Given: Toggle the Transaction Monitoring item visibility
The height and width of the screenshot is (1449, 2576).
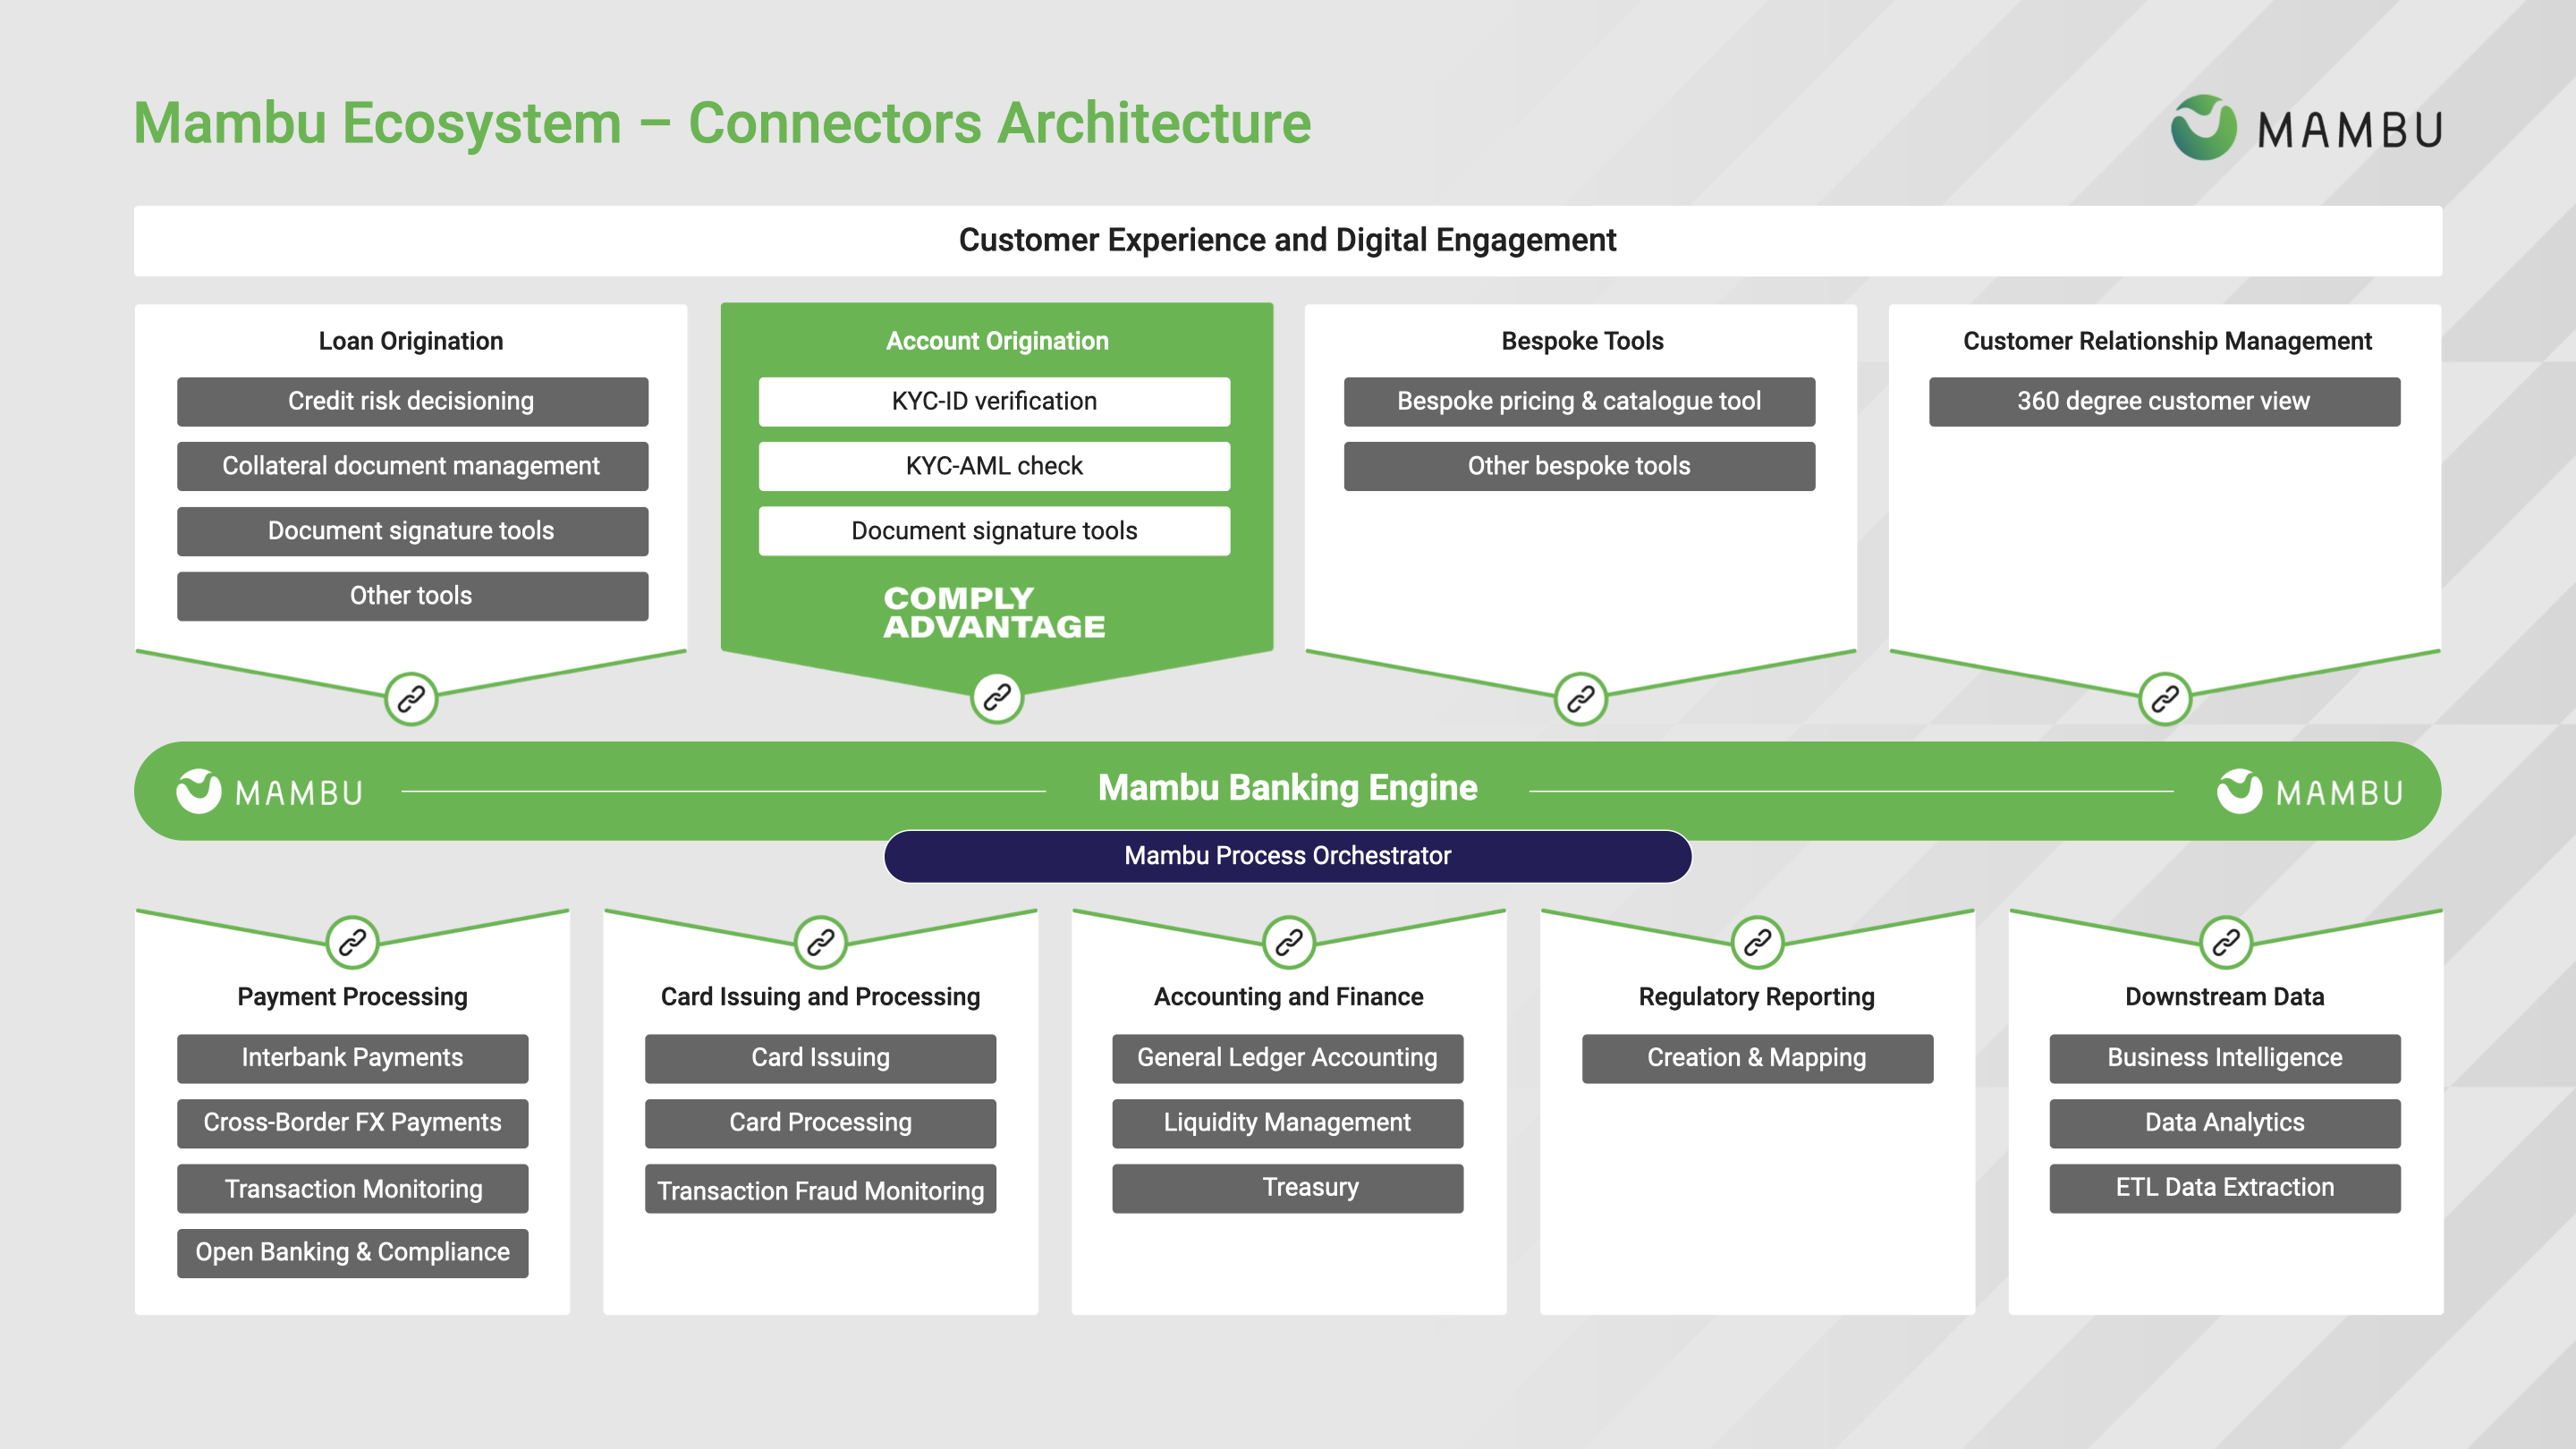Looking at the screenshot, I should [352, 1189].
